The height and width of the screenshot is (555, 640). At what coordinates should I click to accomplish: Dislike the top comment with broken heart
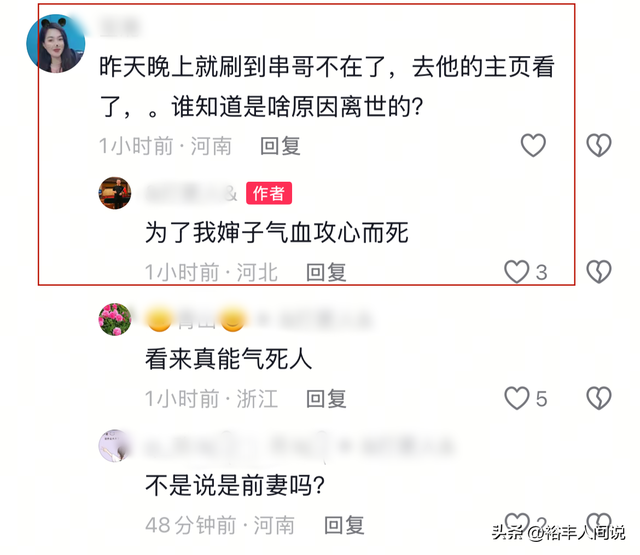599,145
